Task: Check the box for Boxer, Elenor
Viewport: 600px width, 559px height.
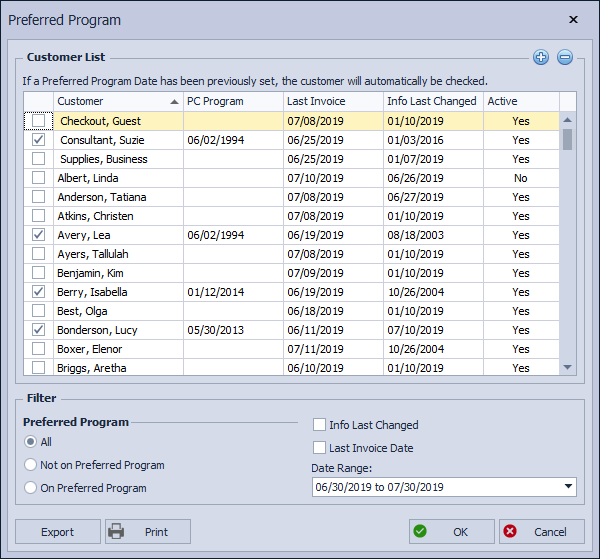Action: point(38,349)
